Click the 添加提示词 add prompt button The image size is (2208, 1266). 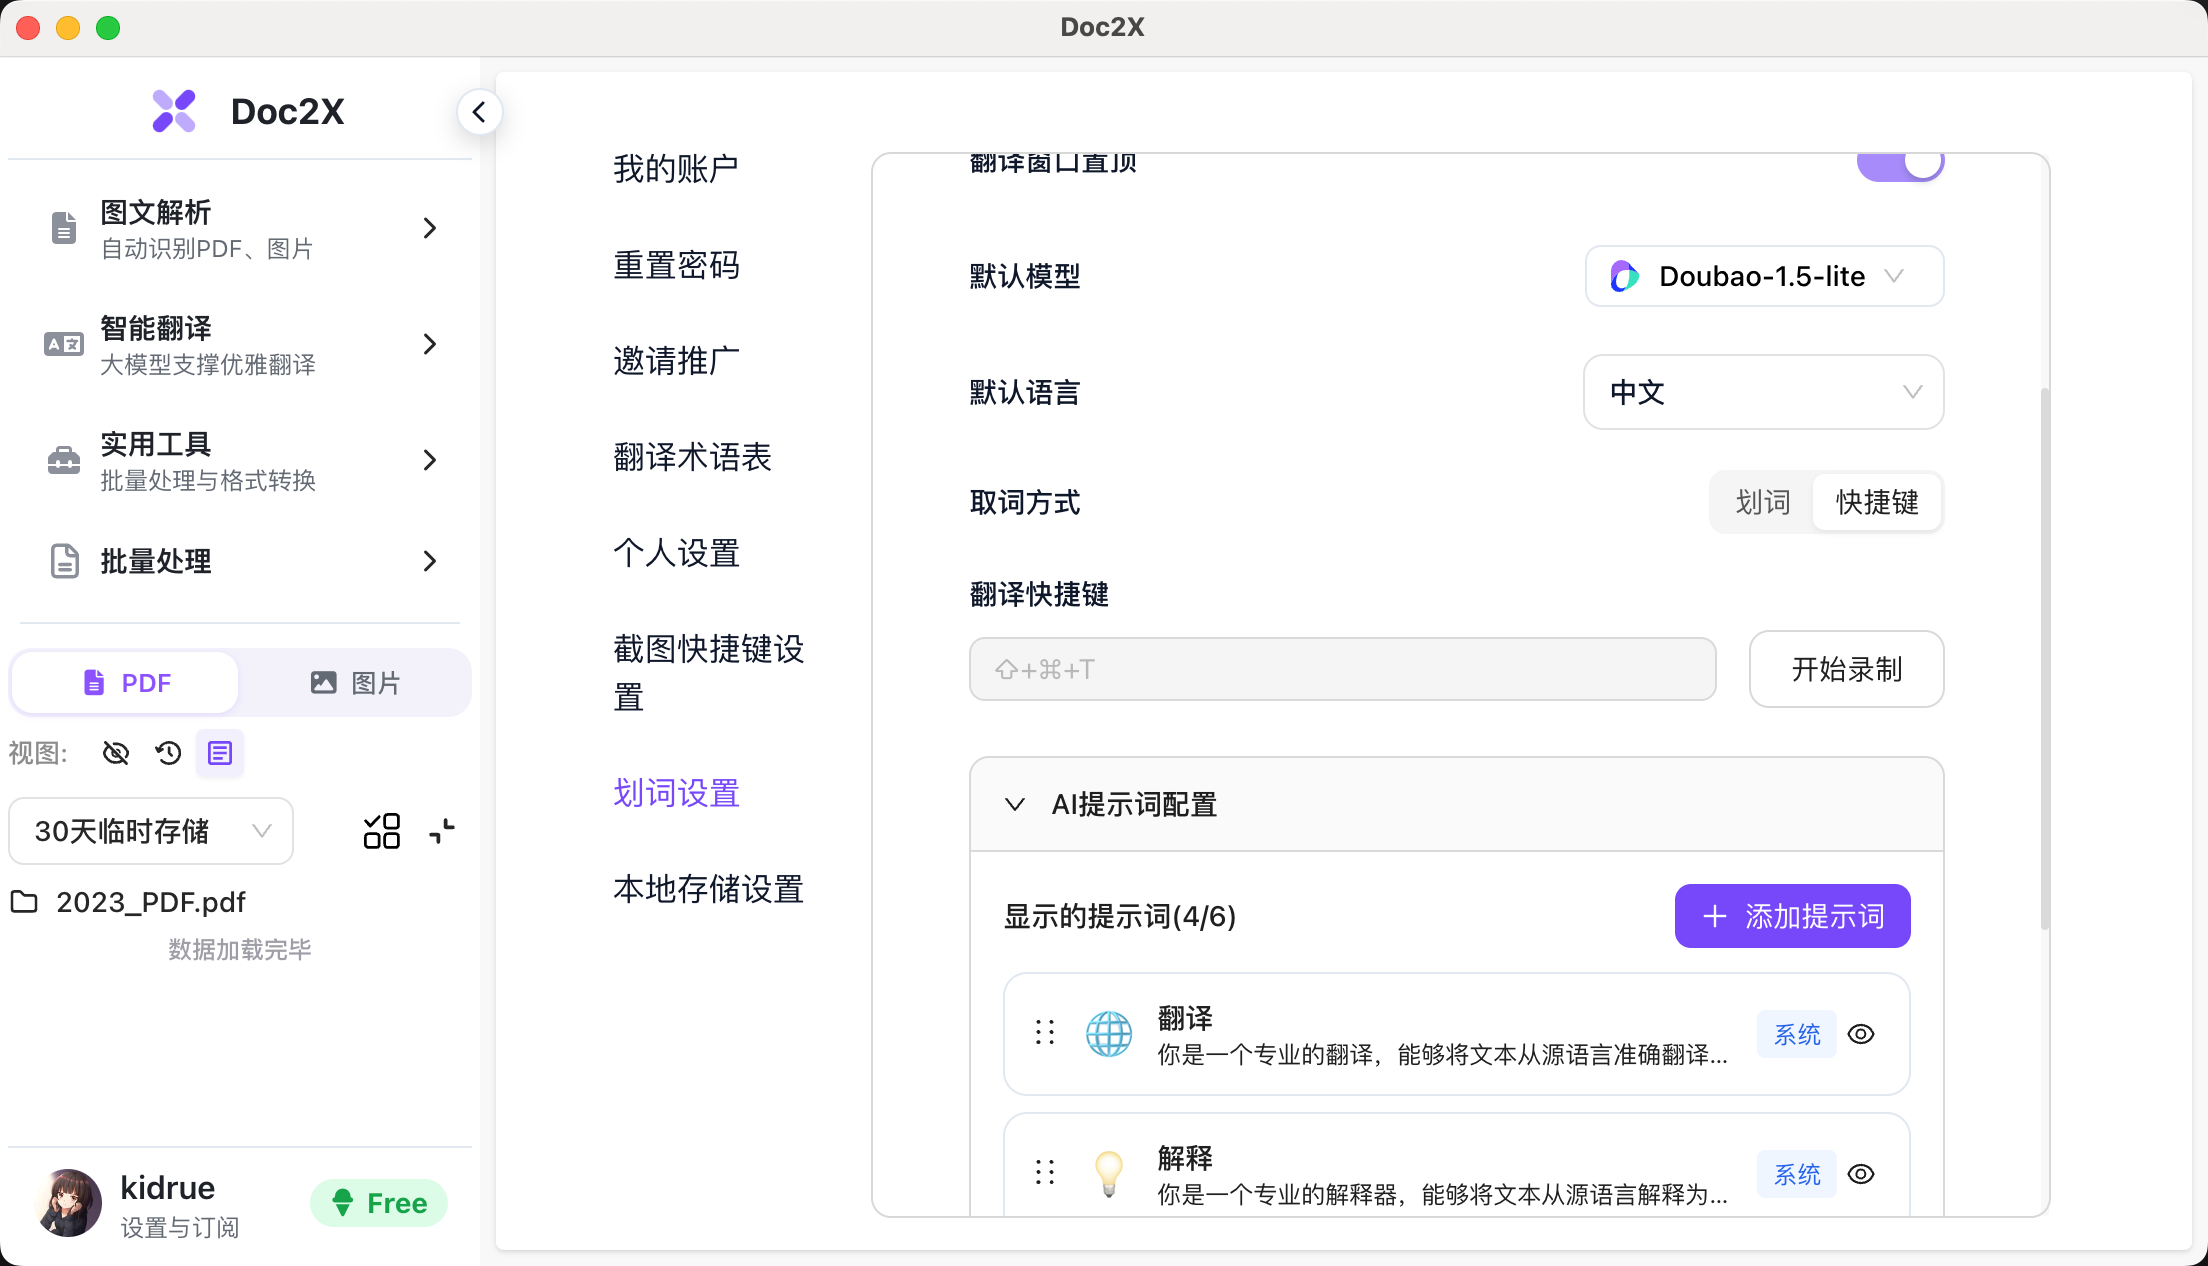click(x=1791, y=915)
